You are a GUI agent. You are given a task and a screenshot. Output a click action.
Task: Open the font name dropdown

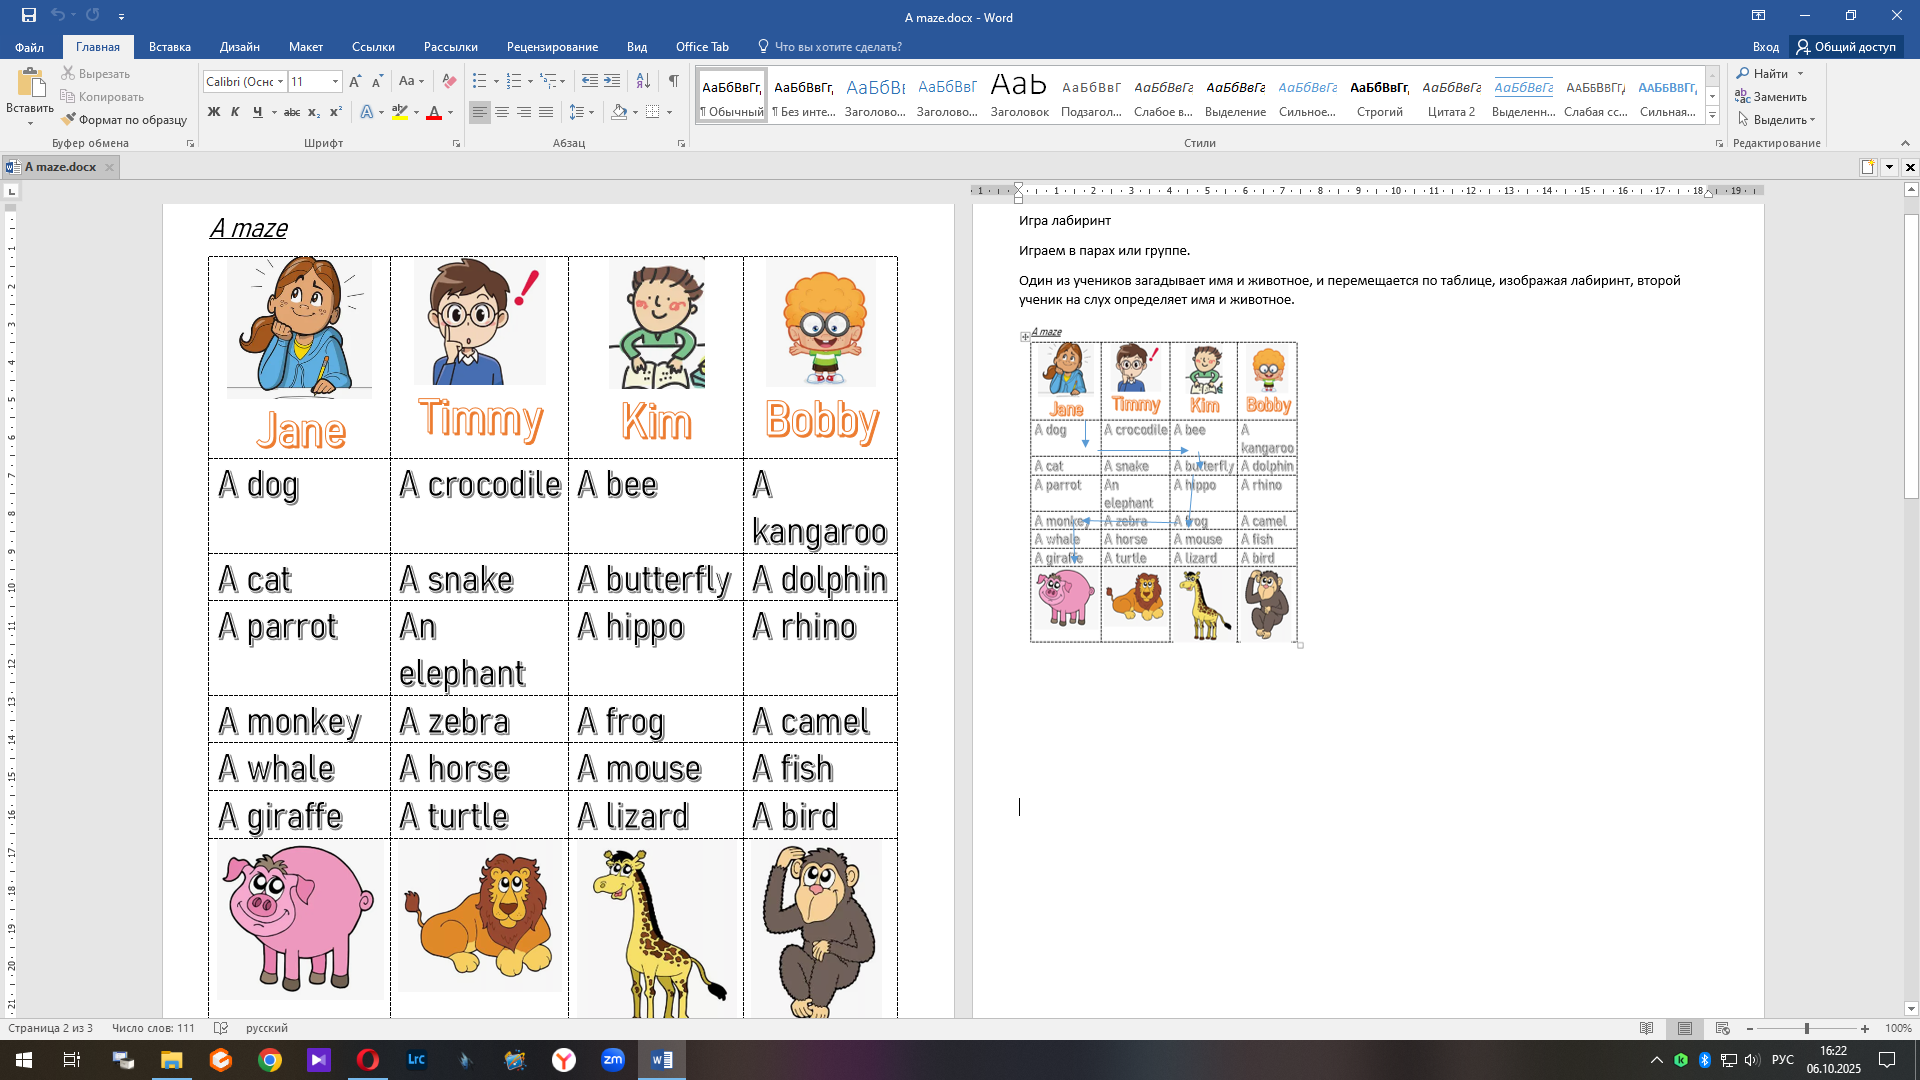[x=281, y=82]
